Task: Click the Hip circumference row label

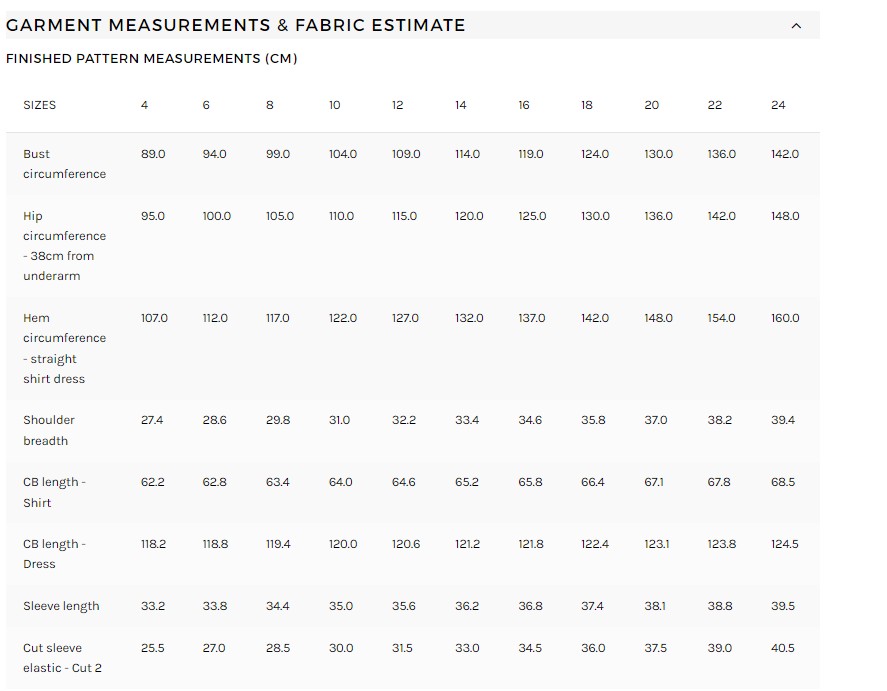Action: [x=64, y=246]
